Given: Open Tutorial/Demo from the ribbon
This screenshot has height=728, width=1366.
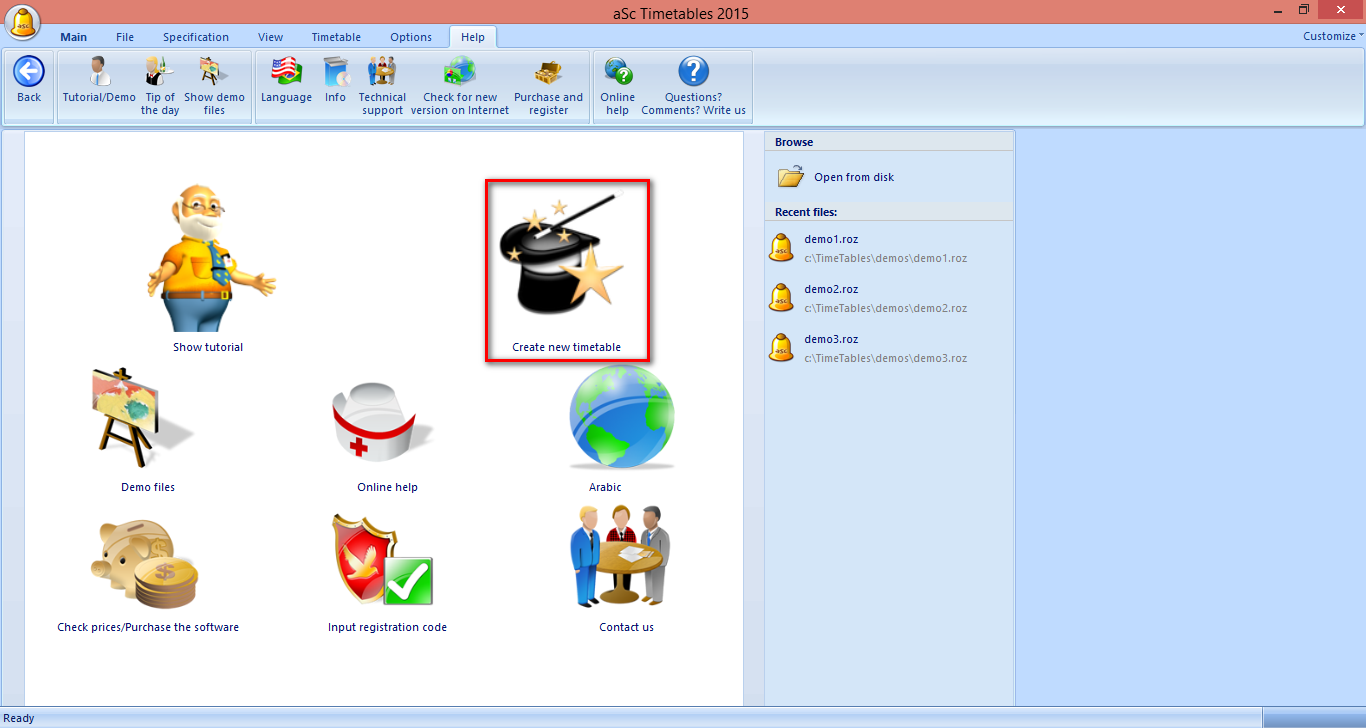Looking at the screenshot, I should click(99, 79).
